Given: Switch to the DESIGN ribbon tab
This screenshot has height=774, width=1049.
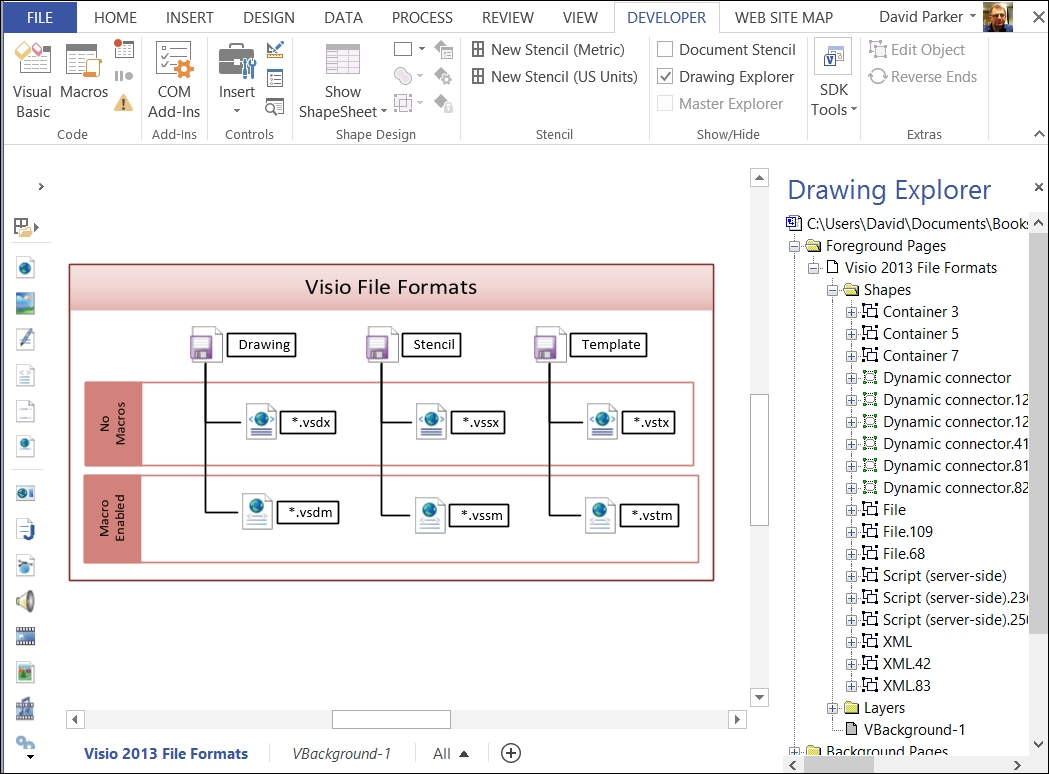Looking at the screenshot, I should point(269,17).
